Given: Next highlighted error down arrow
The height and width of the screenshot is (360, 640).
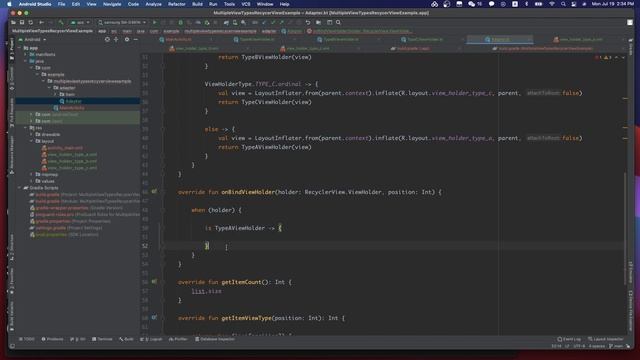Looking at the screenshot, I should (x=623, y=58).
